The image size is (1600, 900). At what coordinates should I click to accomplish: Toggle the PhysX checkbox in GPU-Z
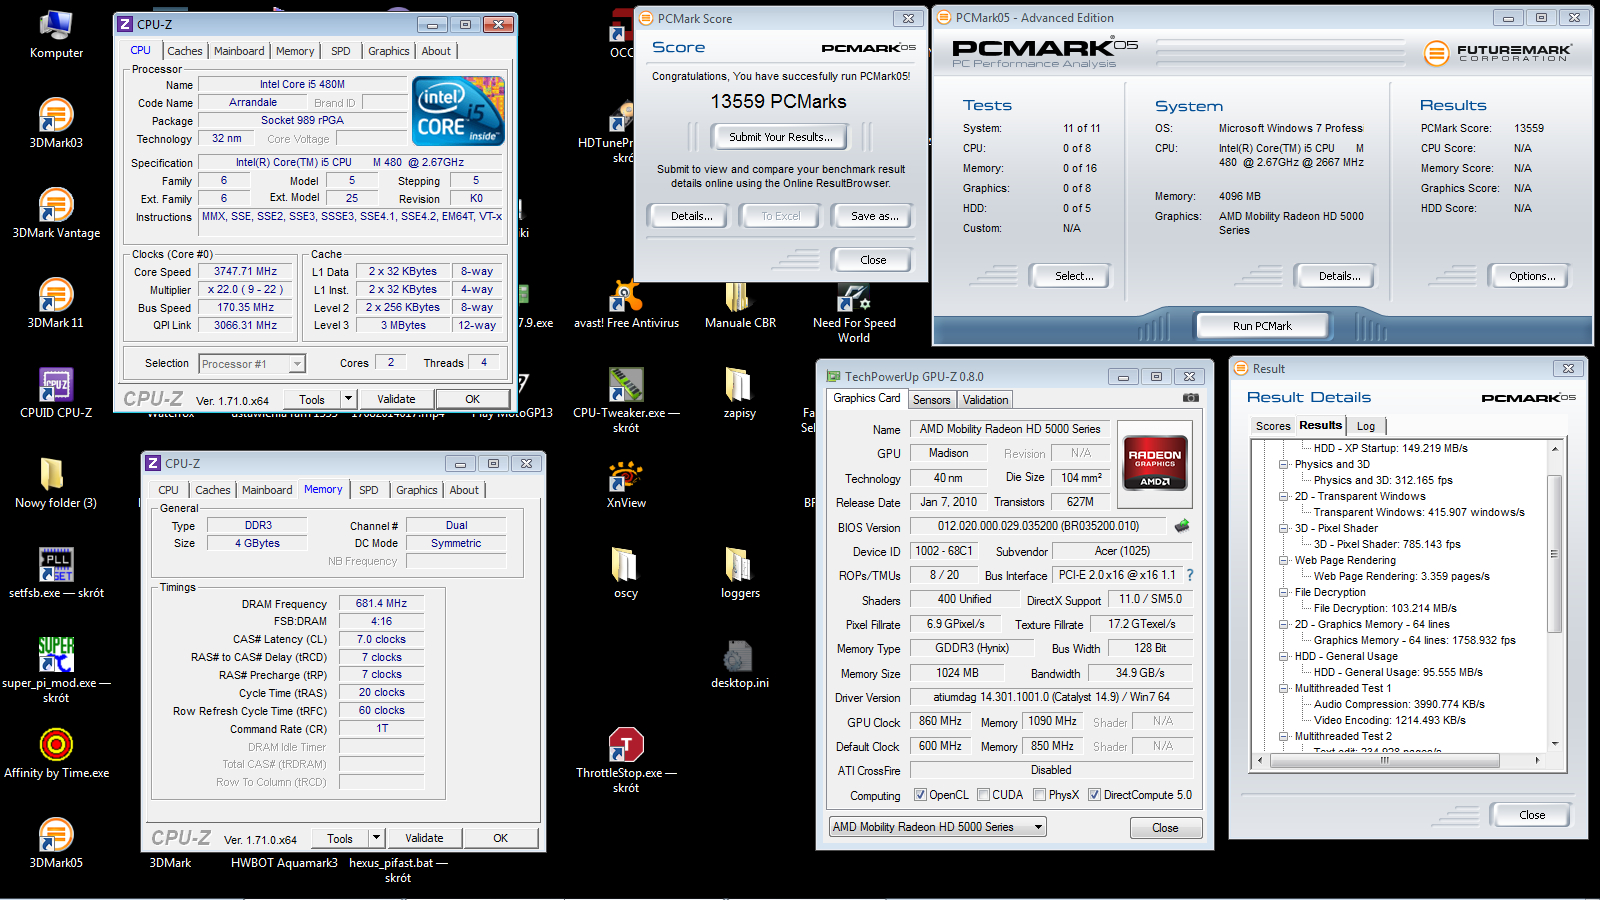coord(1040,795)
